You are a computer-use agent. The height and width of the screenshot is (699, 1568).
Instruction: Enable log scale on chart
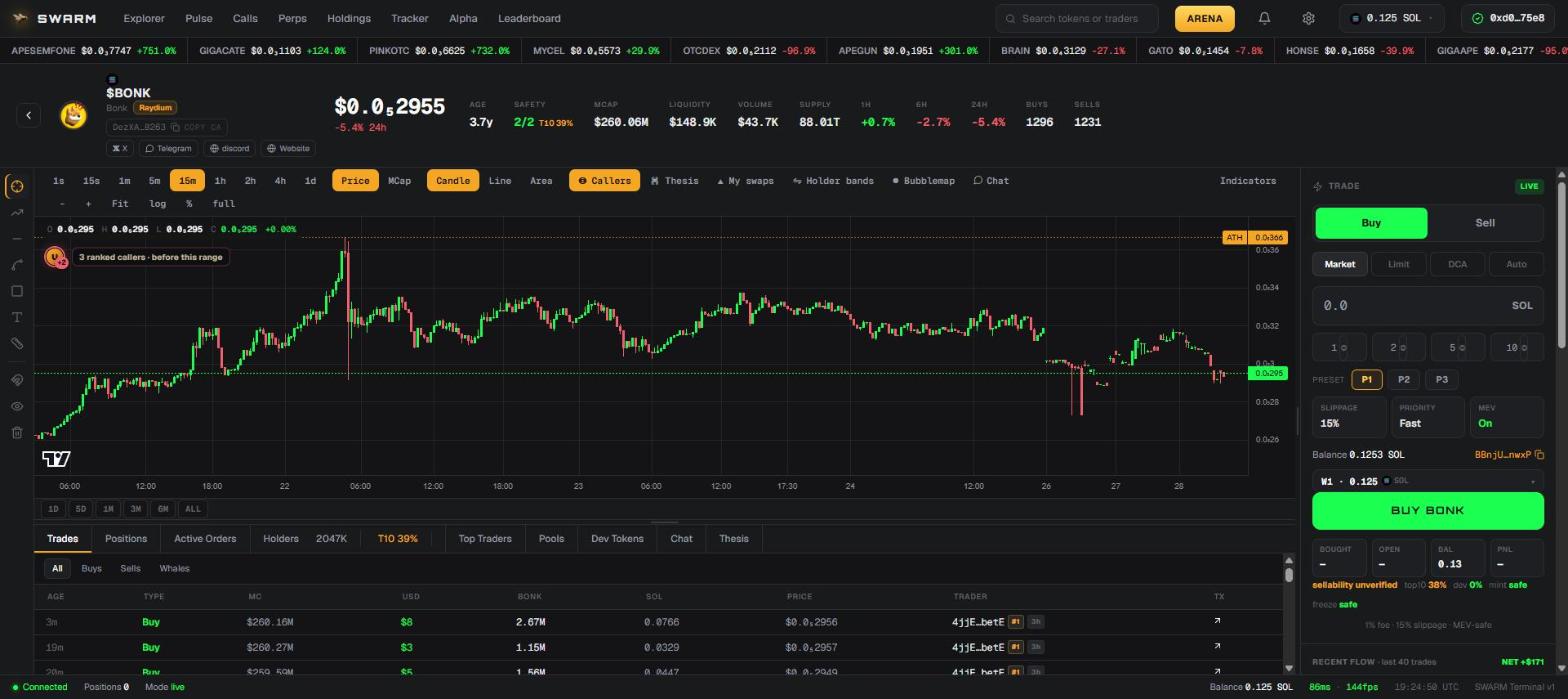(158, 204)
